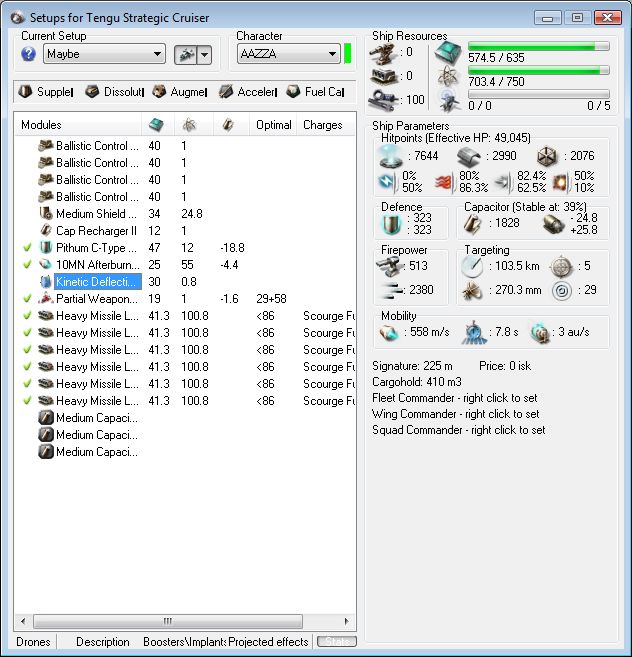Click the Charges column header
Screen dimensions: 632x657
tap(326, 125)
